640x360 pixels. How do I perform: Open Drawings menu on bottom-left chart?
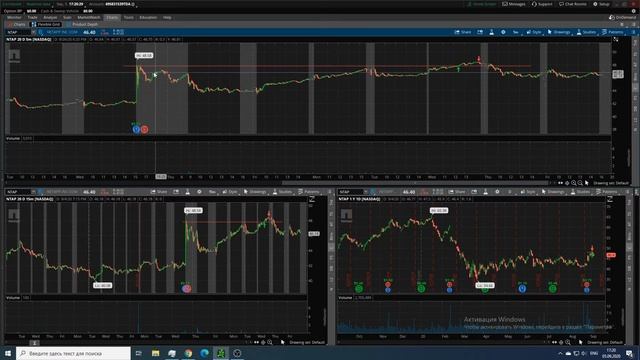[255, 192]
